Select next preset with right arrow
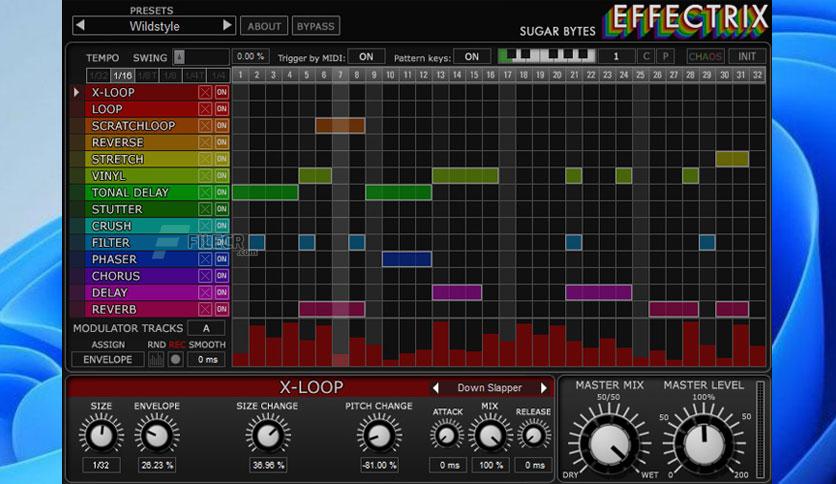 pyautogui.click(x=227, y=25)
